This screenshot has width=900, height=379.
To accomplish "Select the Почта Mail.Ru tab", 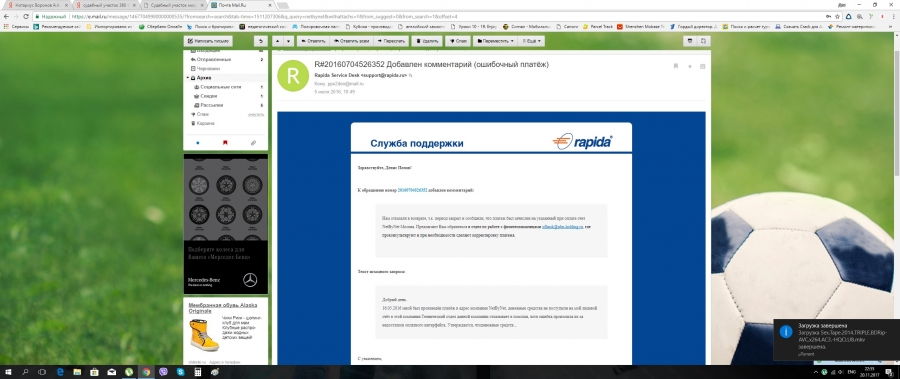I will click(x=242, y=5).
